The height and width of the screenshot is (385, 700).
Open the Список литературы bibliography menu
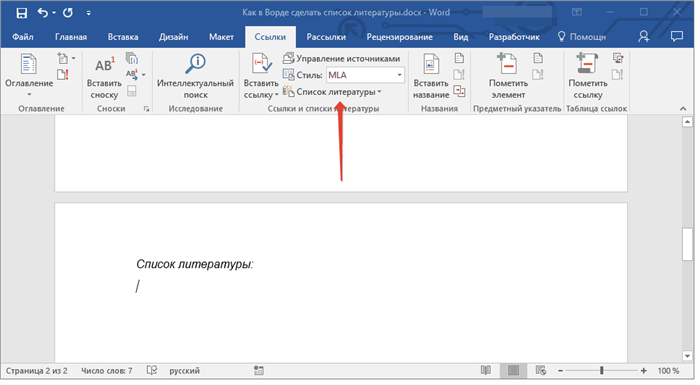(x=333, y=92)
